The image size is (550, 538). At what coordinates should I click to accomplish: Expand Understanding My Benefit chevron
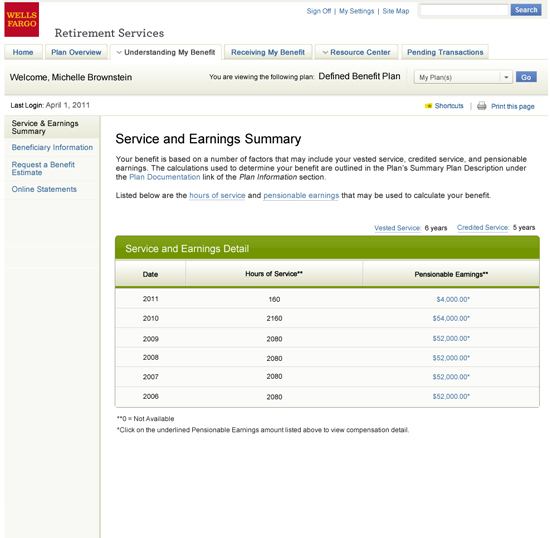tap(119, 53)
